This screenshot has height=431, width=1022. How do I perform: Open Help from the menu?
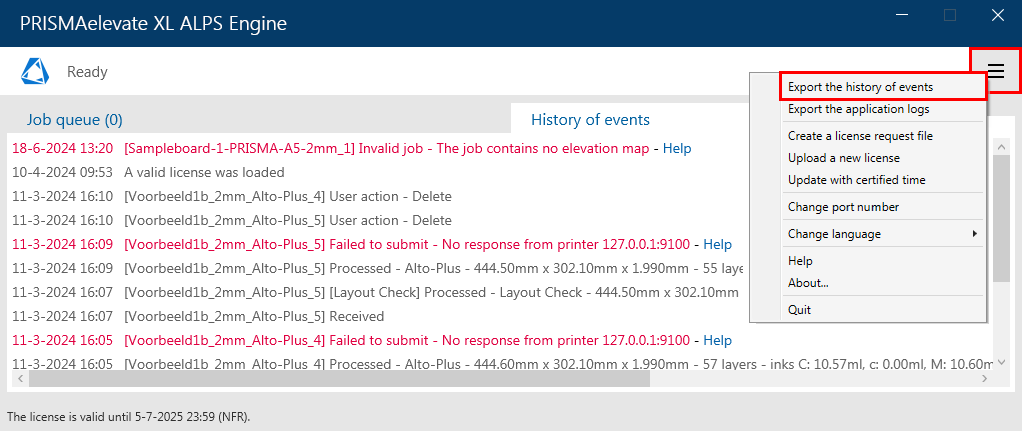pyautogui.click(x=883, y=261)
